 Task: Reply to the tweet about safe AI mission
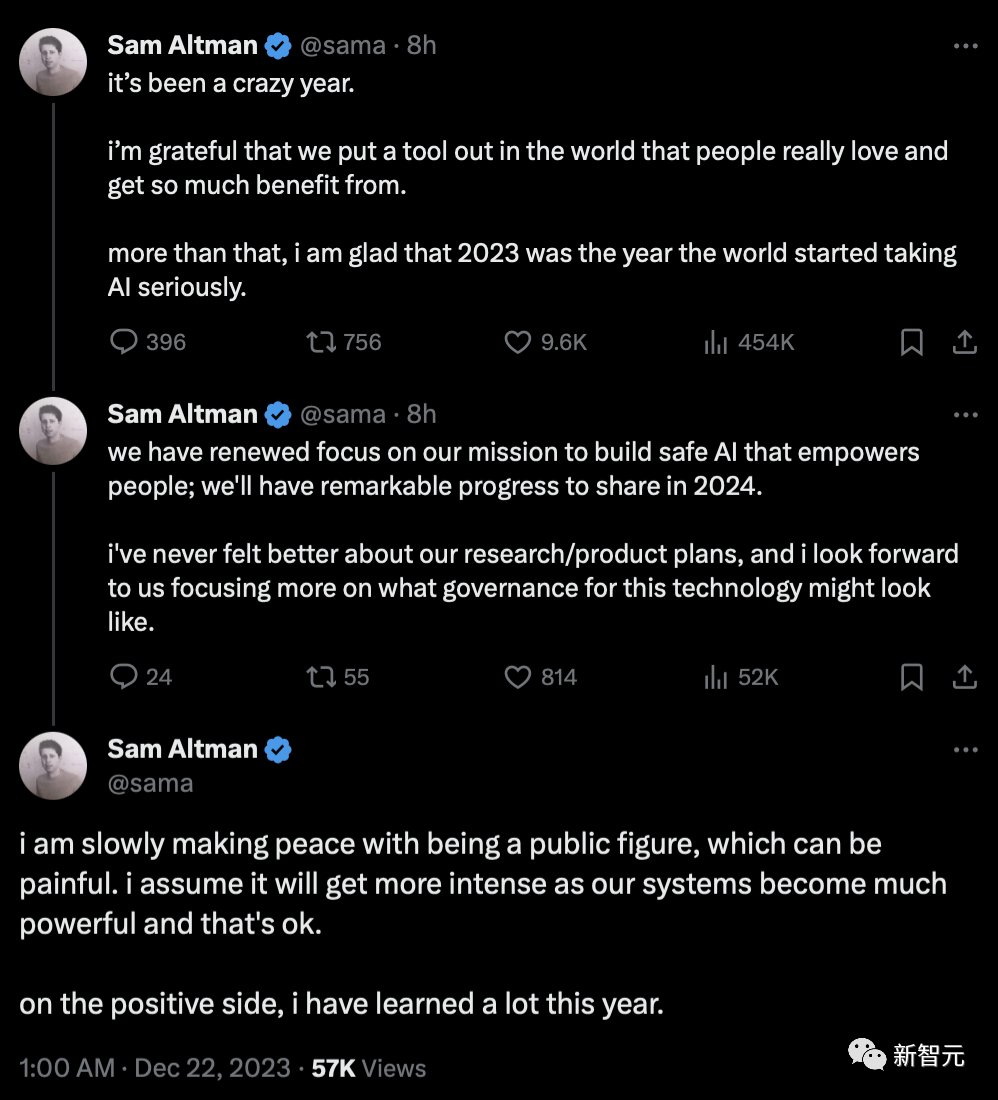click(122, 677)
